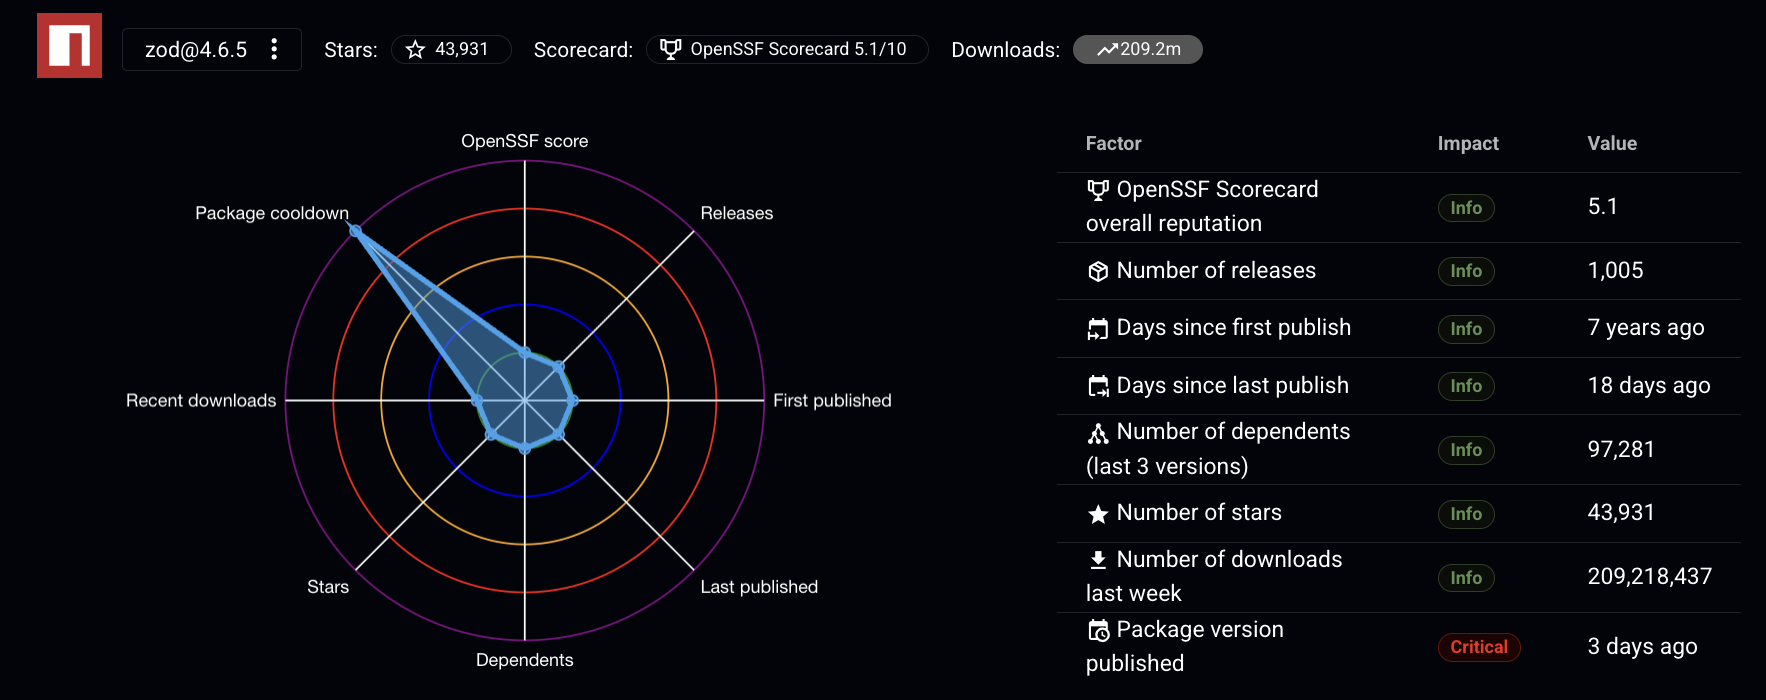Click the '3 days ago' value
The image size is (1766, 700).
coord(1643,647)
